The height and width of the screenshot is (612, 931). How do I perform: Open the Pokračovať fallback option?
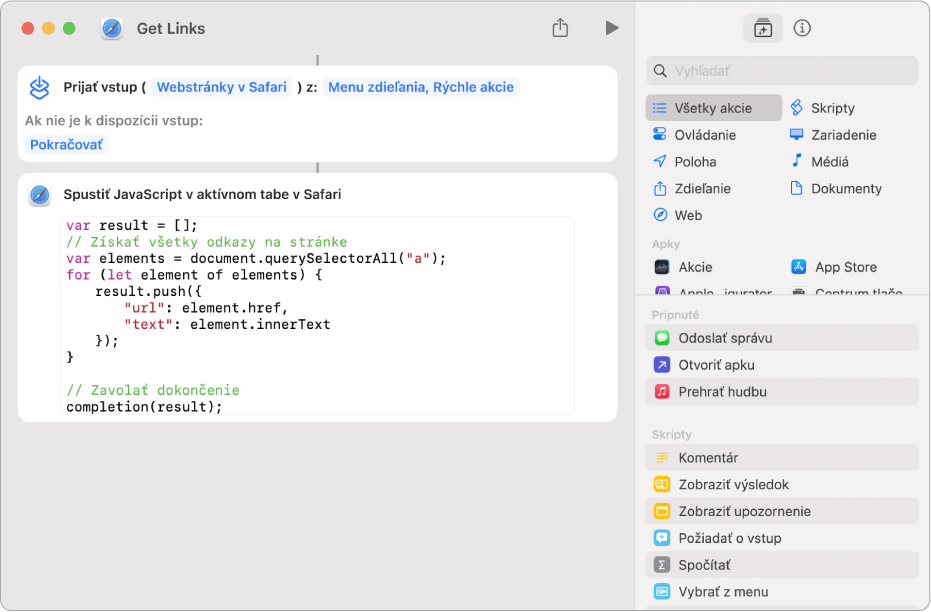(x=67, y=144)
